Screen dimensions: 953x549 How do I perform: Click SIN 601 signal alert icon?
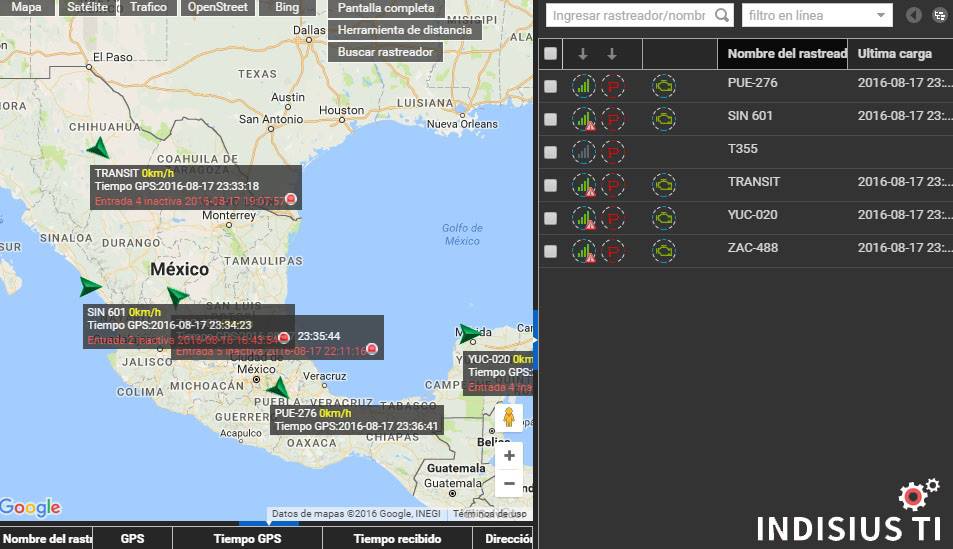(583, 119)
